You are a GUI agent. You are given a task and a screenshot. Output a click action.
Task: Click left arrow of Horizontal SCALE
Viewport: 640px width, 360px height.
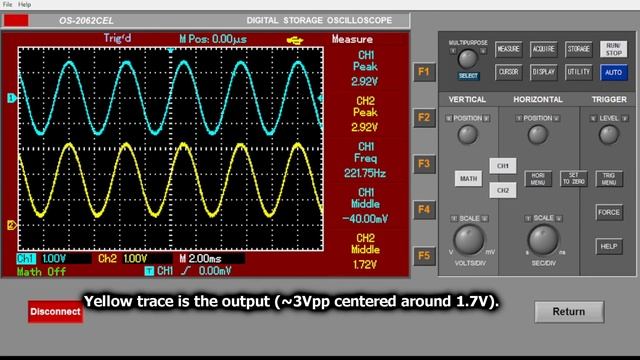click(x=528, y=219)
